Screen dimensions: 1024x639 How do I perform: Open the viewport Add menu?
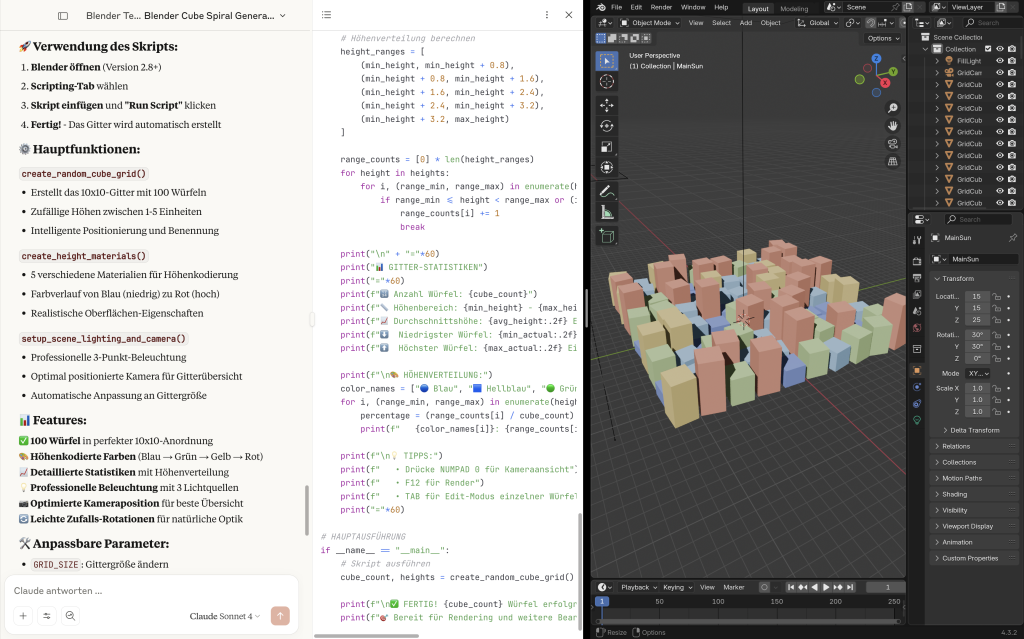[x=746, y=23]
